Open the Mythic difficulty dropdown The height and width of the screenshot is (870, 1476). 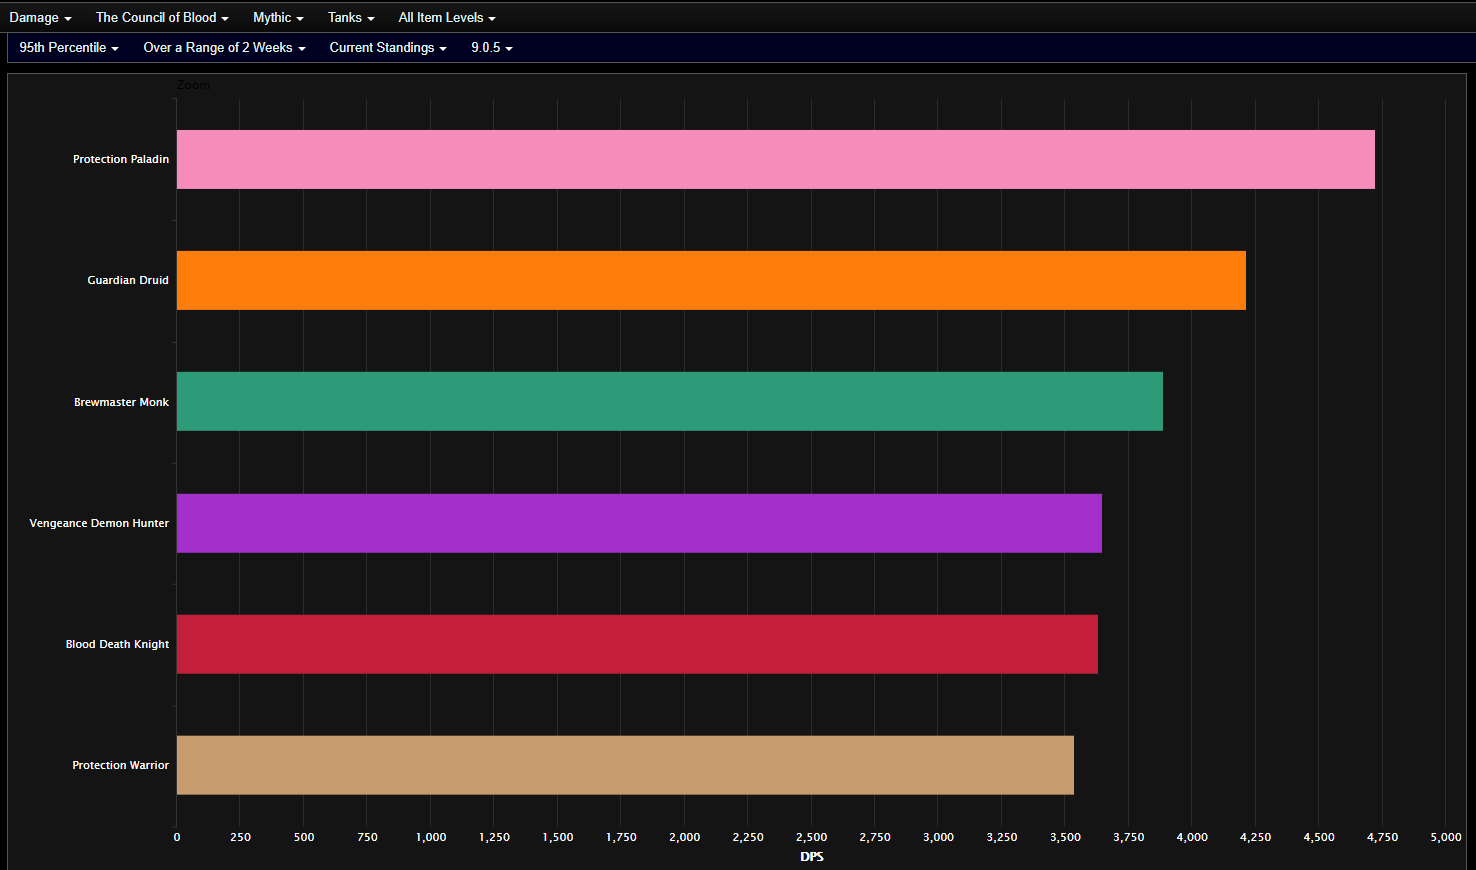tap(278, 17)
